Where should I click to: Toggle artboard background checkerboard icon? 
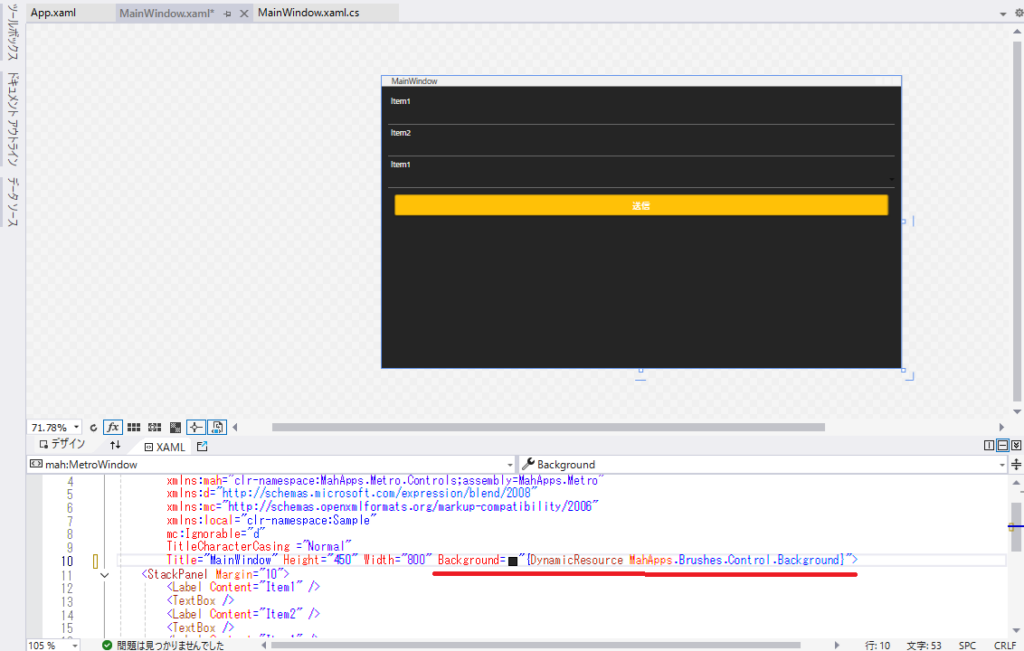coord(175,428)
